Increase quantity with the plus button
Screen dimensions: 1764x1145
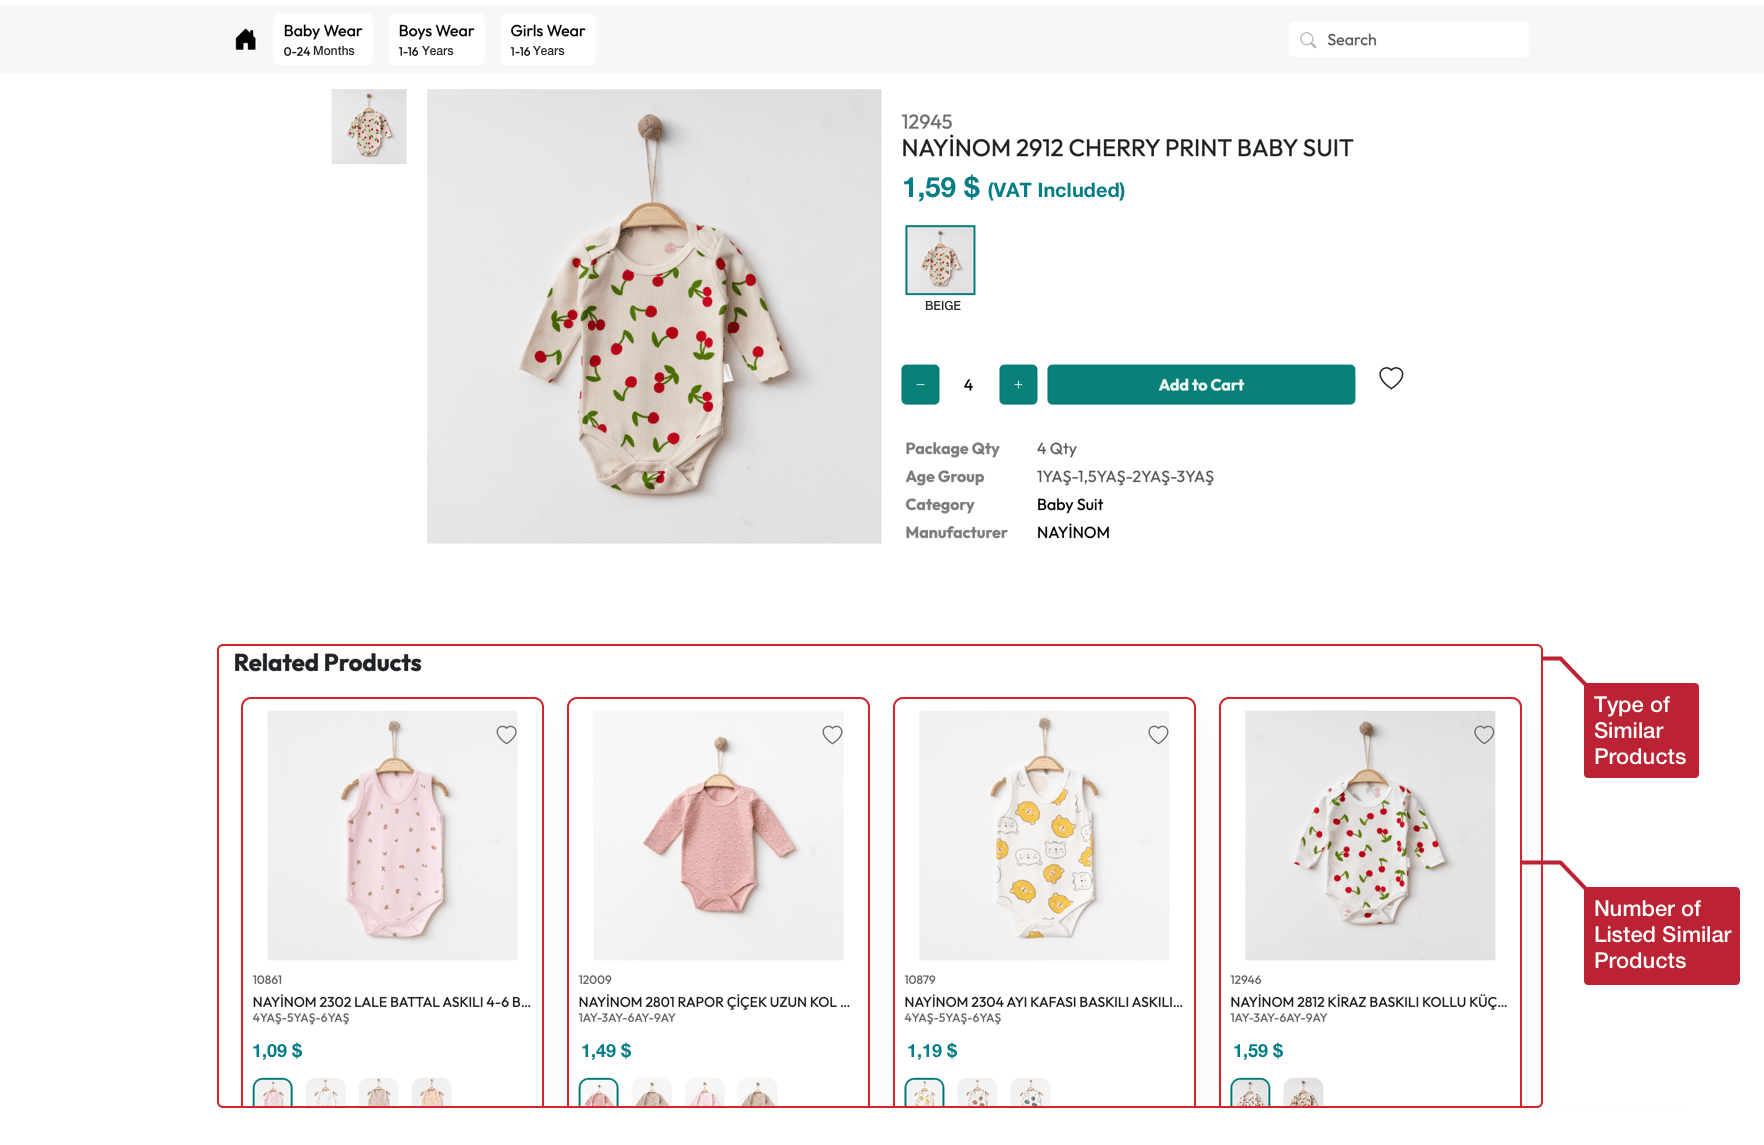[x=1018, y=385]
